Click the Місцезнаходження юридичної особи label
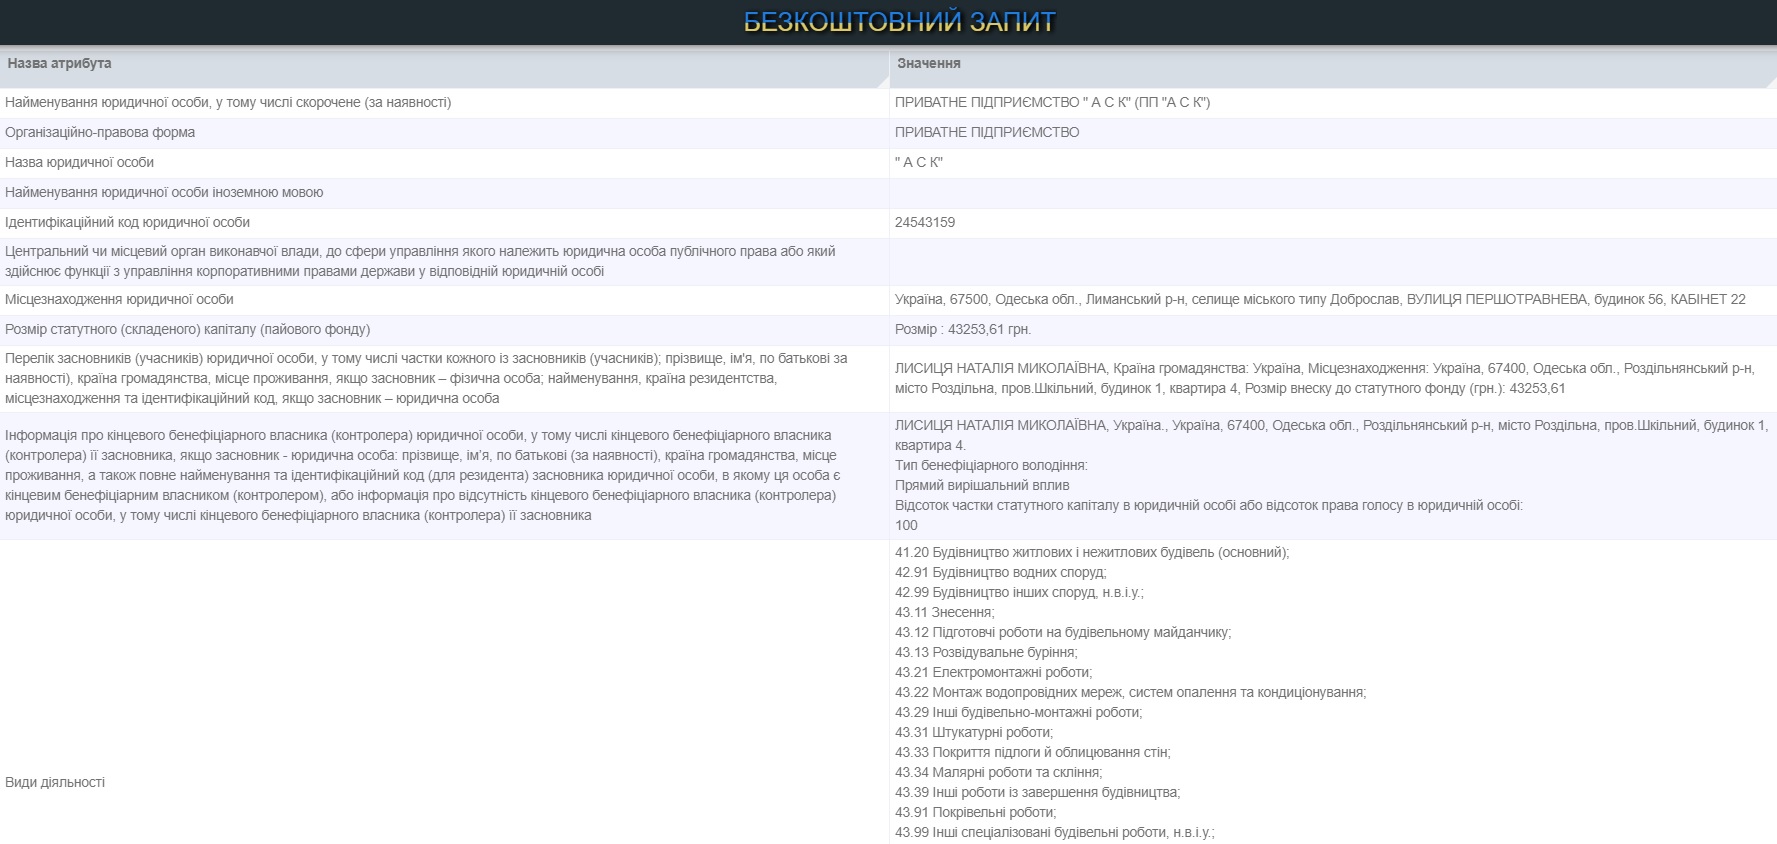This screenshot has height=844, width=1777. click(x=119, y=299)
